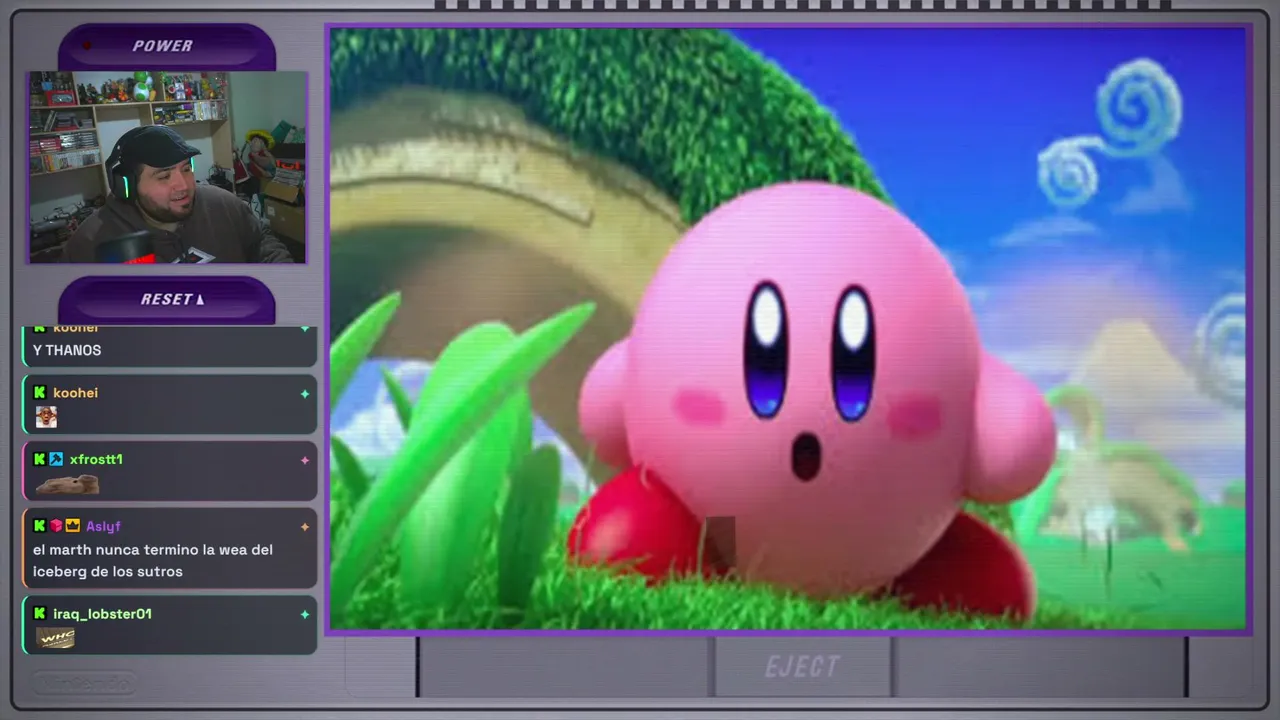
Task: Click the gold crown badge beside Aslyf
Action: 72,526
